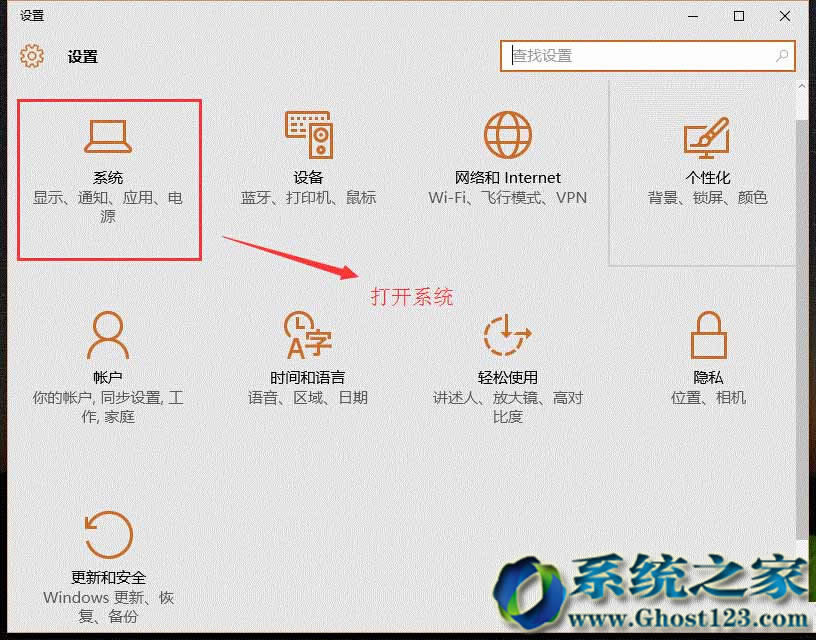Viewport: 816px width, 640px height.
Task: Click the settings gear icon beside 设置
Action: click(x=32, y=57)
